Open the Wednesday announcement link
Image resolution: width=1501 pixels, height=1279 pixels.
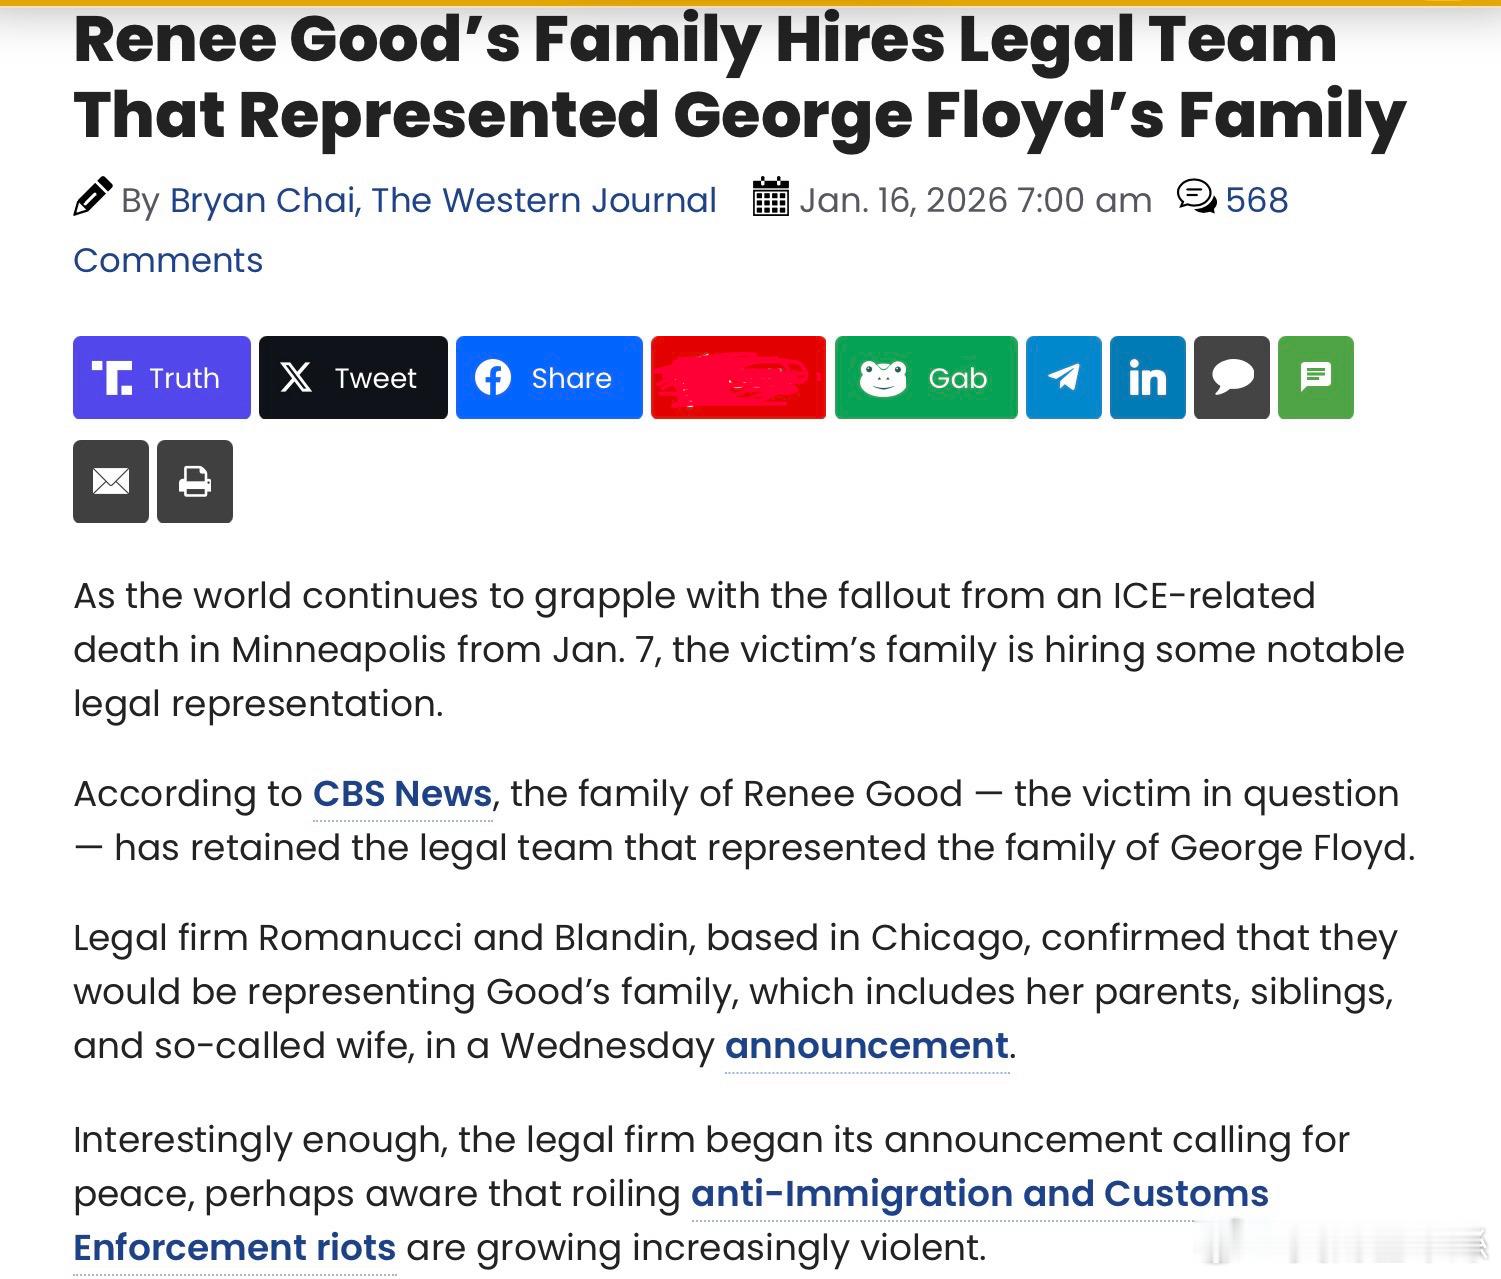(864, 1045)
